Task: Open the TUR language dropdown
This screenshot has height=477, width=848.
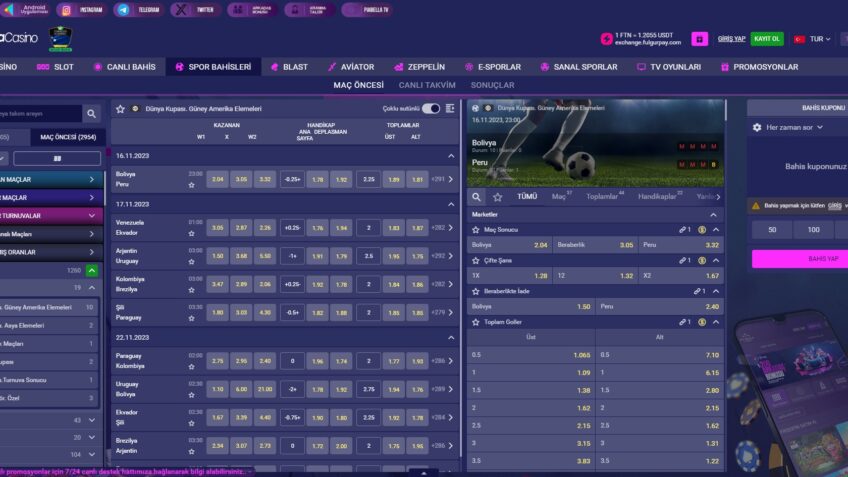Action: 813,39
